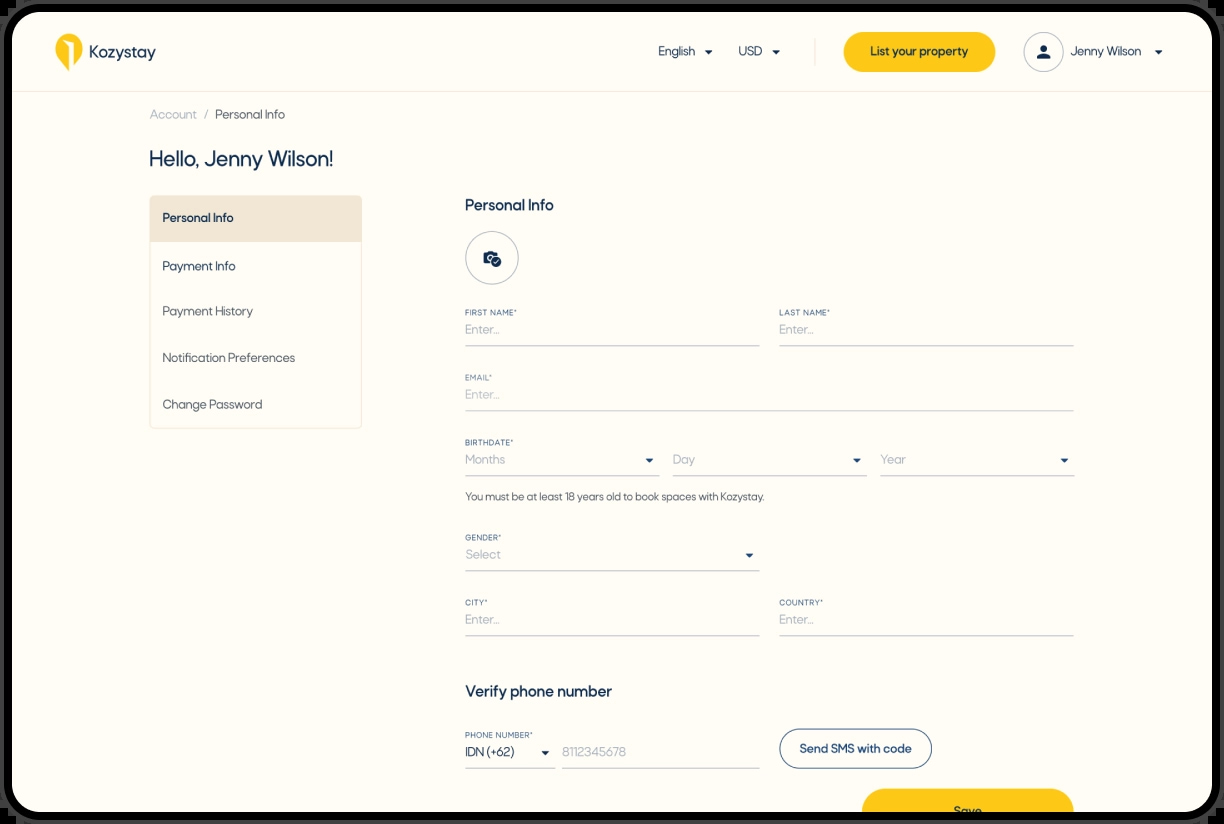Upload photo via camera icon
This screenshot has height=824, width=1224.
[492, 258]
